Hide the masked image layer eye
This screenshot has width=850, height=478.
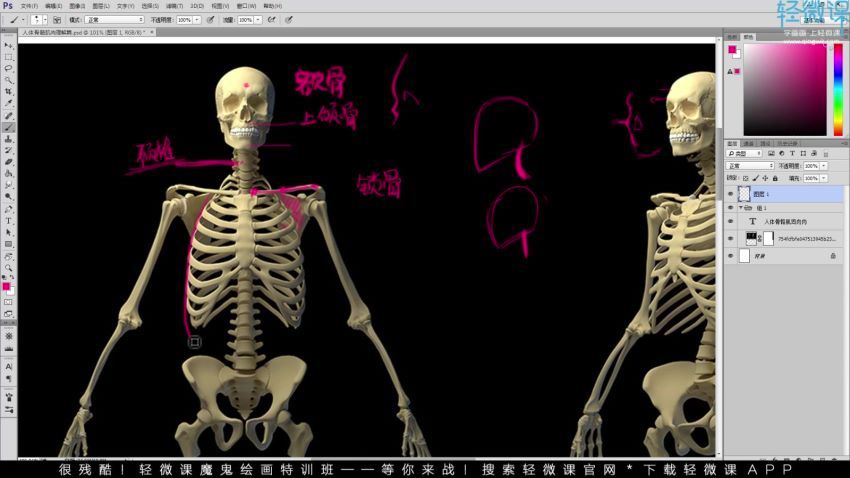(x=730, y=238)
